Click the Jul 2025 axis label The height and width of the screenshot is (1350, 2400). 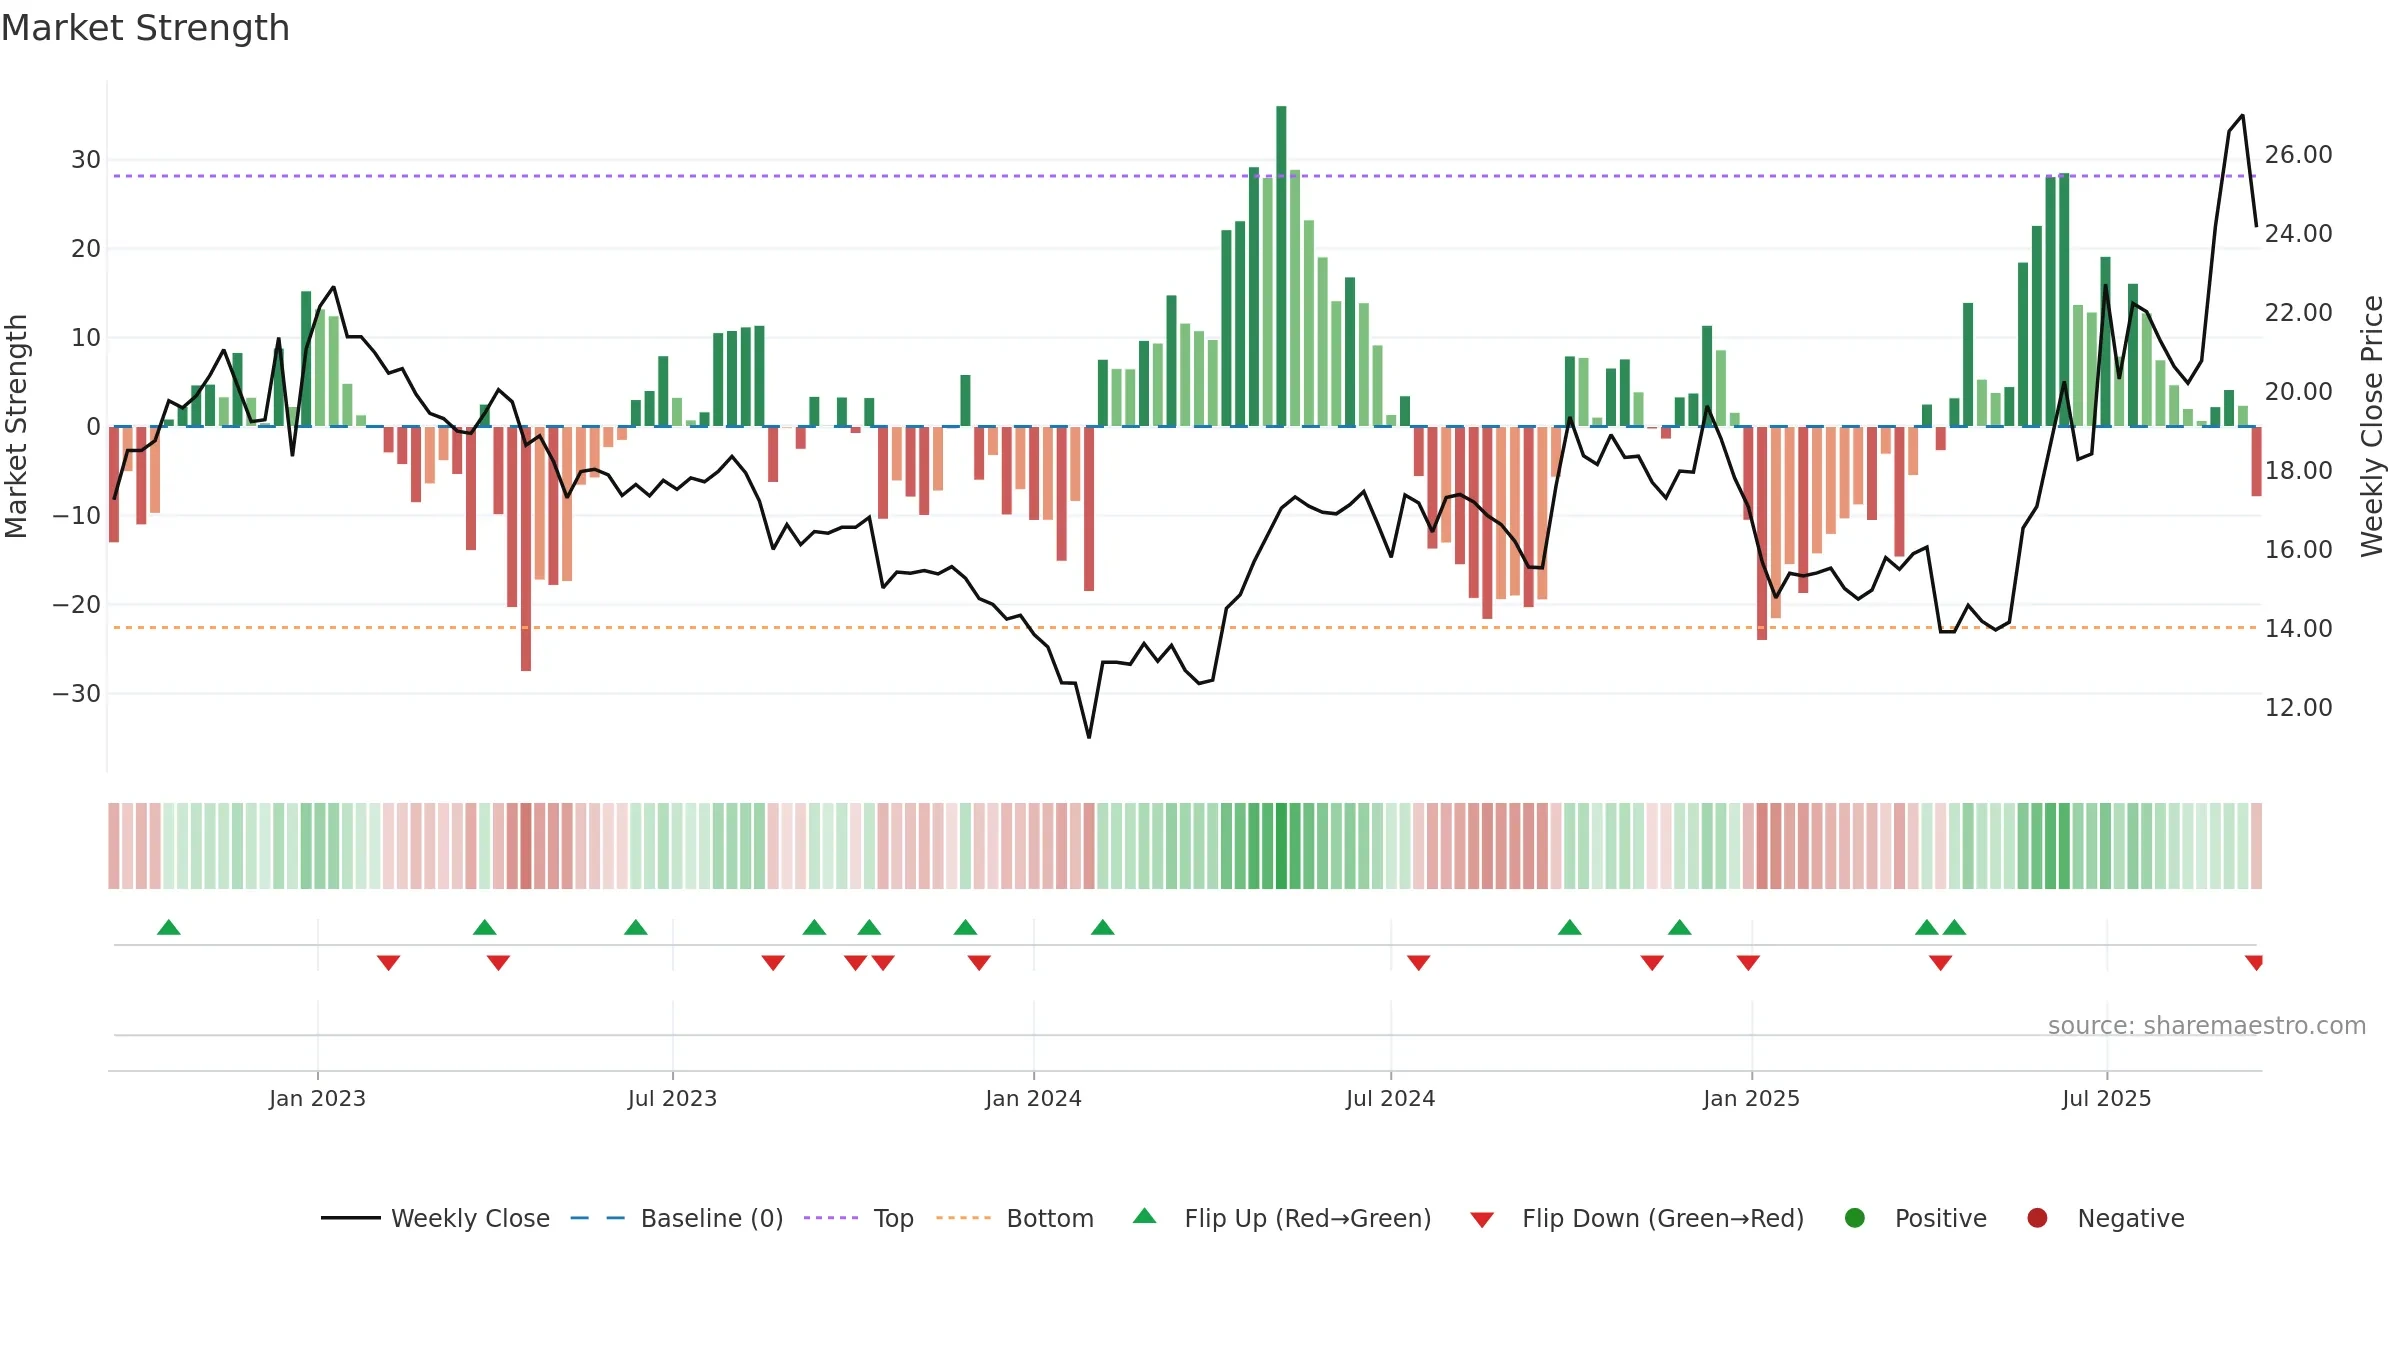(x=2106, y=1098)
